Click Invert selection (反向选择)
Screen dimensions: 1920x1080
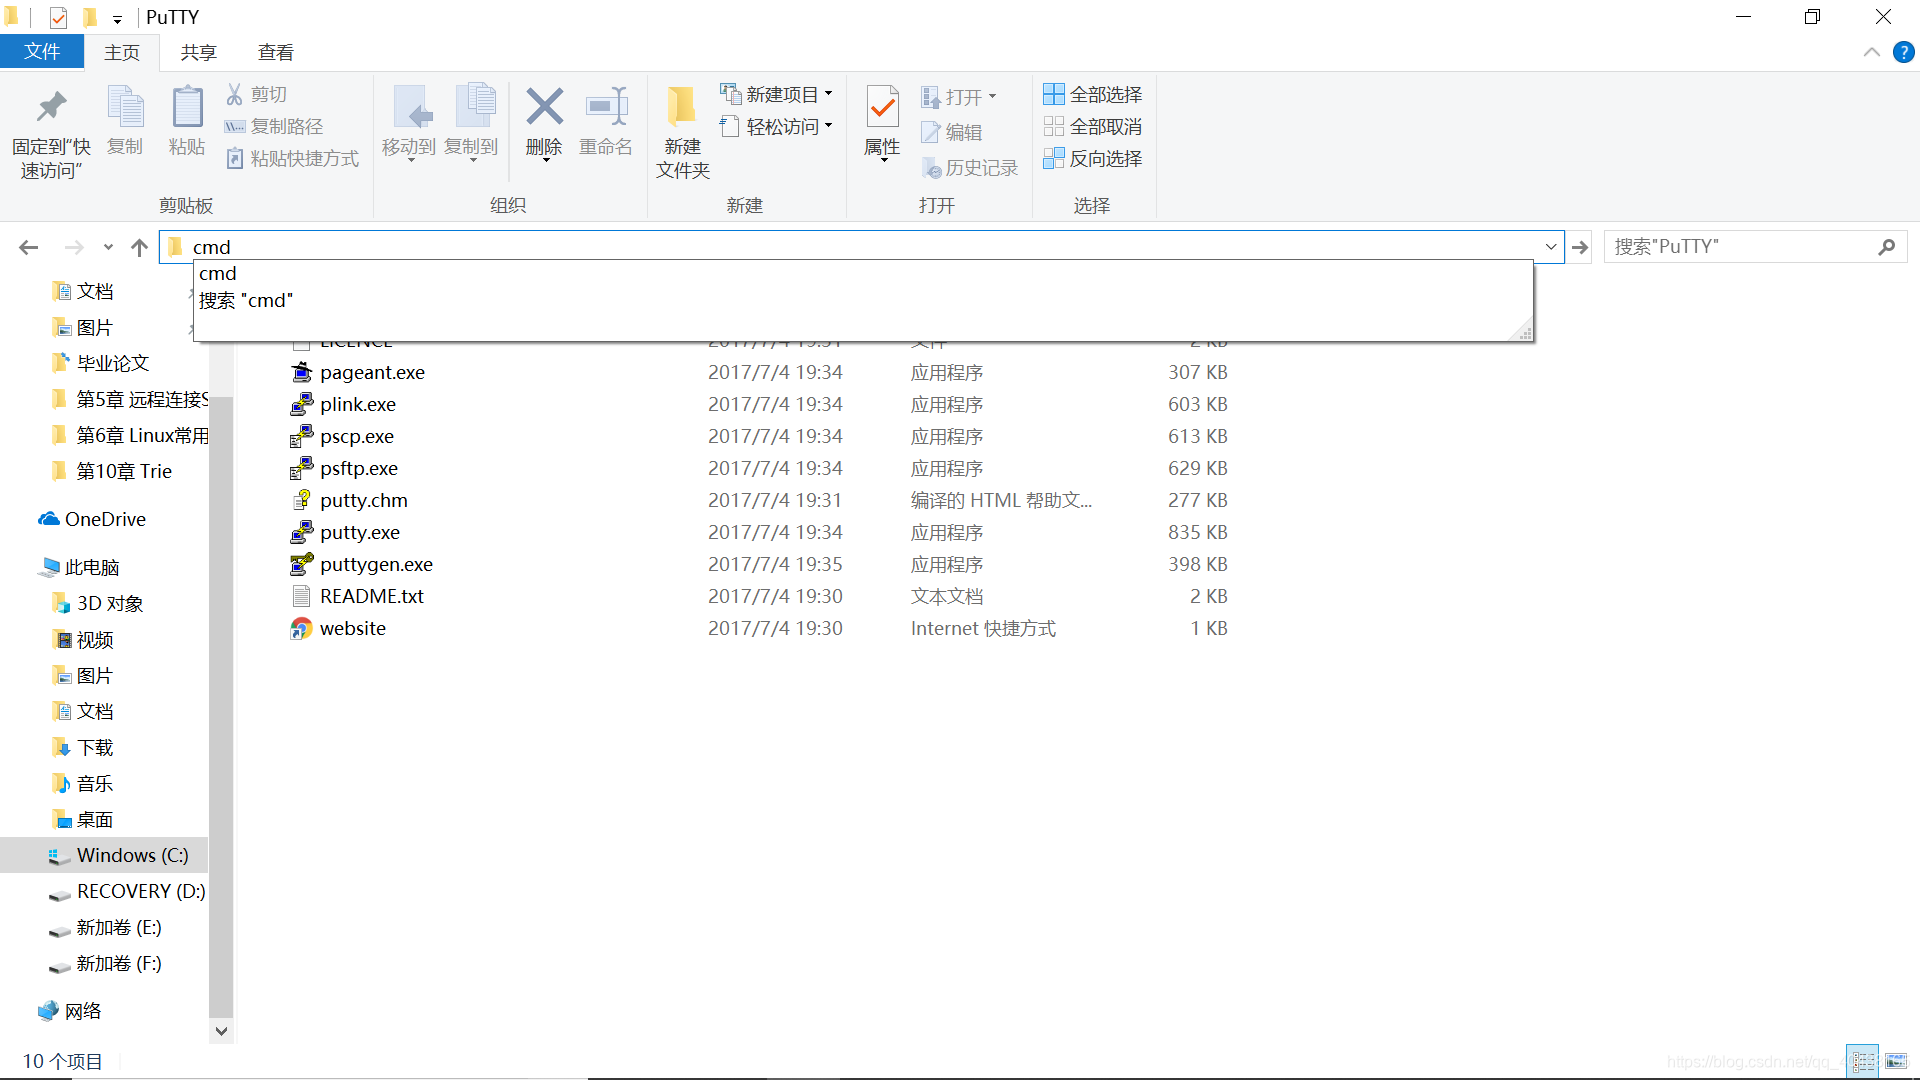click(x=1092, y=158)
